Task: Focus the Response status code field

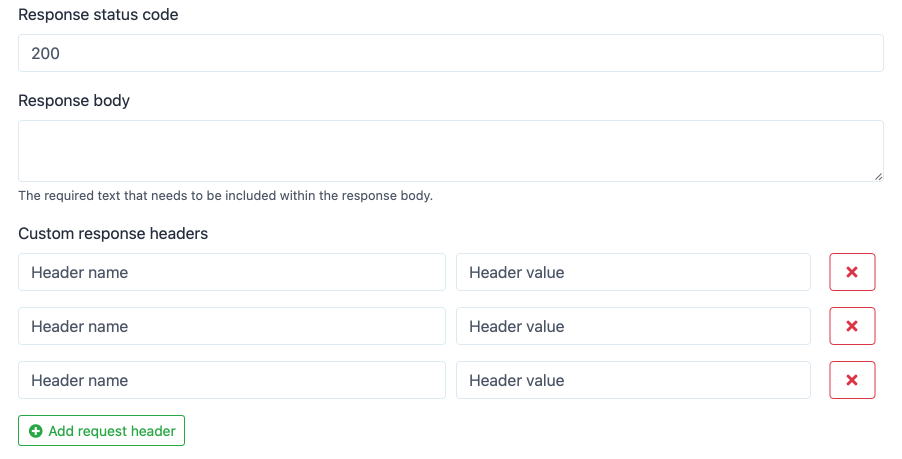Action: click(x=450, y=54)
